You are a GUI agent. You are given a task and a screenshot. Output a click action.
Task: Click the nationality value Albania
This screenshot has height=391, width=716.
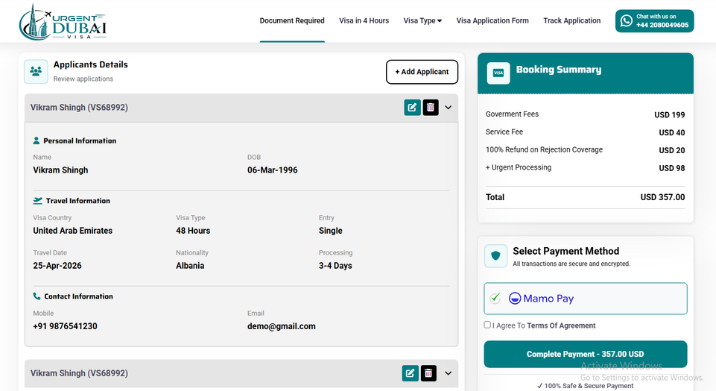[x=190, y=265]
